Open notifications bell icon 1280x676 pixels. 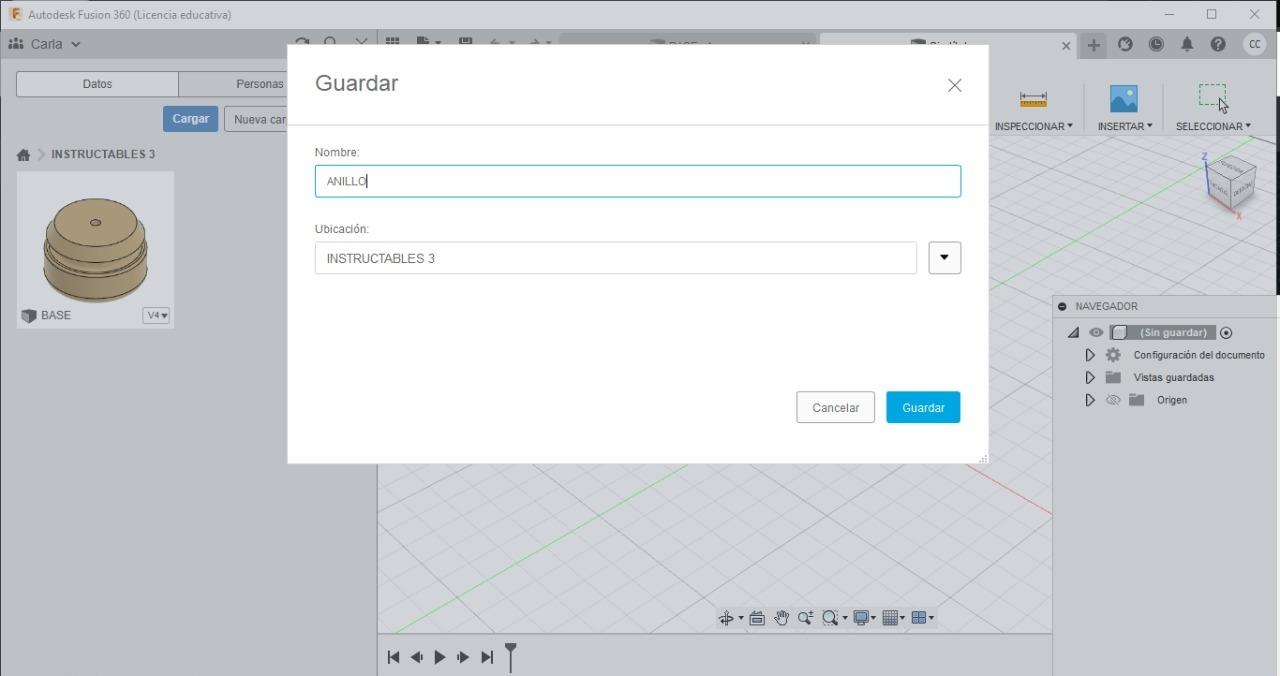point(1187,44)
